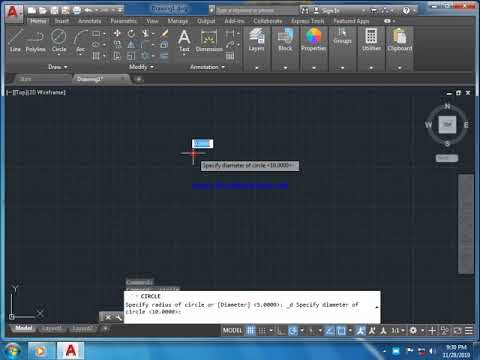The image size is (480, 360).
Task: Open Windows Start menu
Action: [x=12, y=351]
